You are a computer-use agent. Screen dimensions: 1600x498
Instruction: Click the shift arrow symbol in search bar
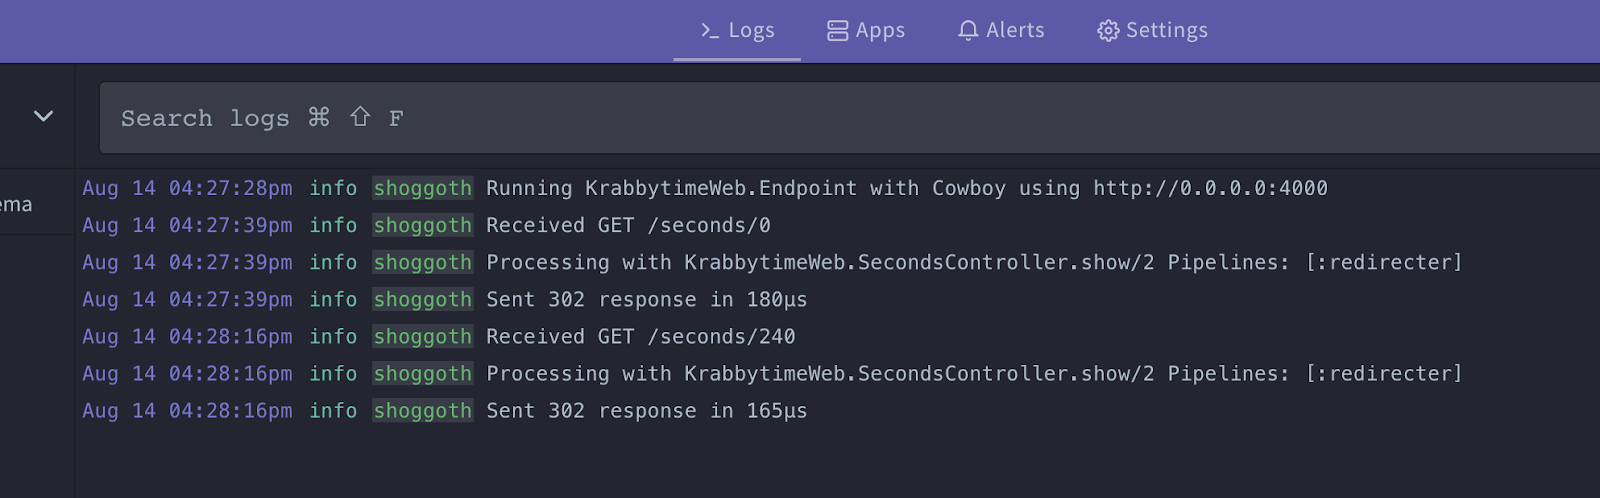[360, 117]
